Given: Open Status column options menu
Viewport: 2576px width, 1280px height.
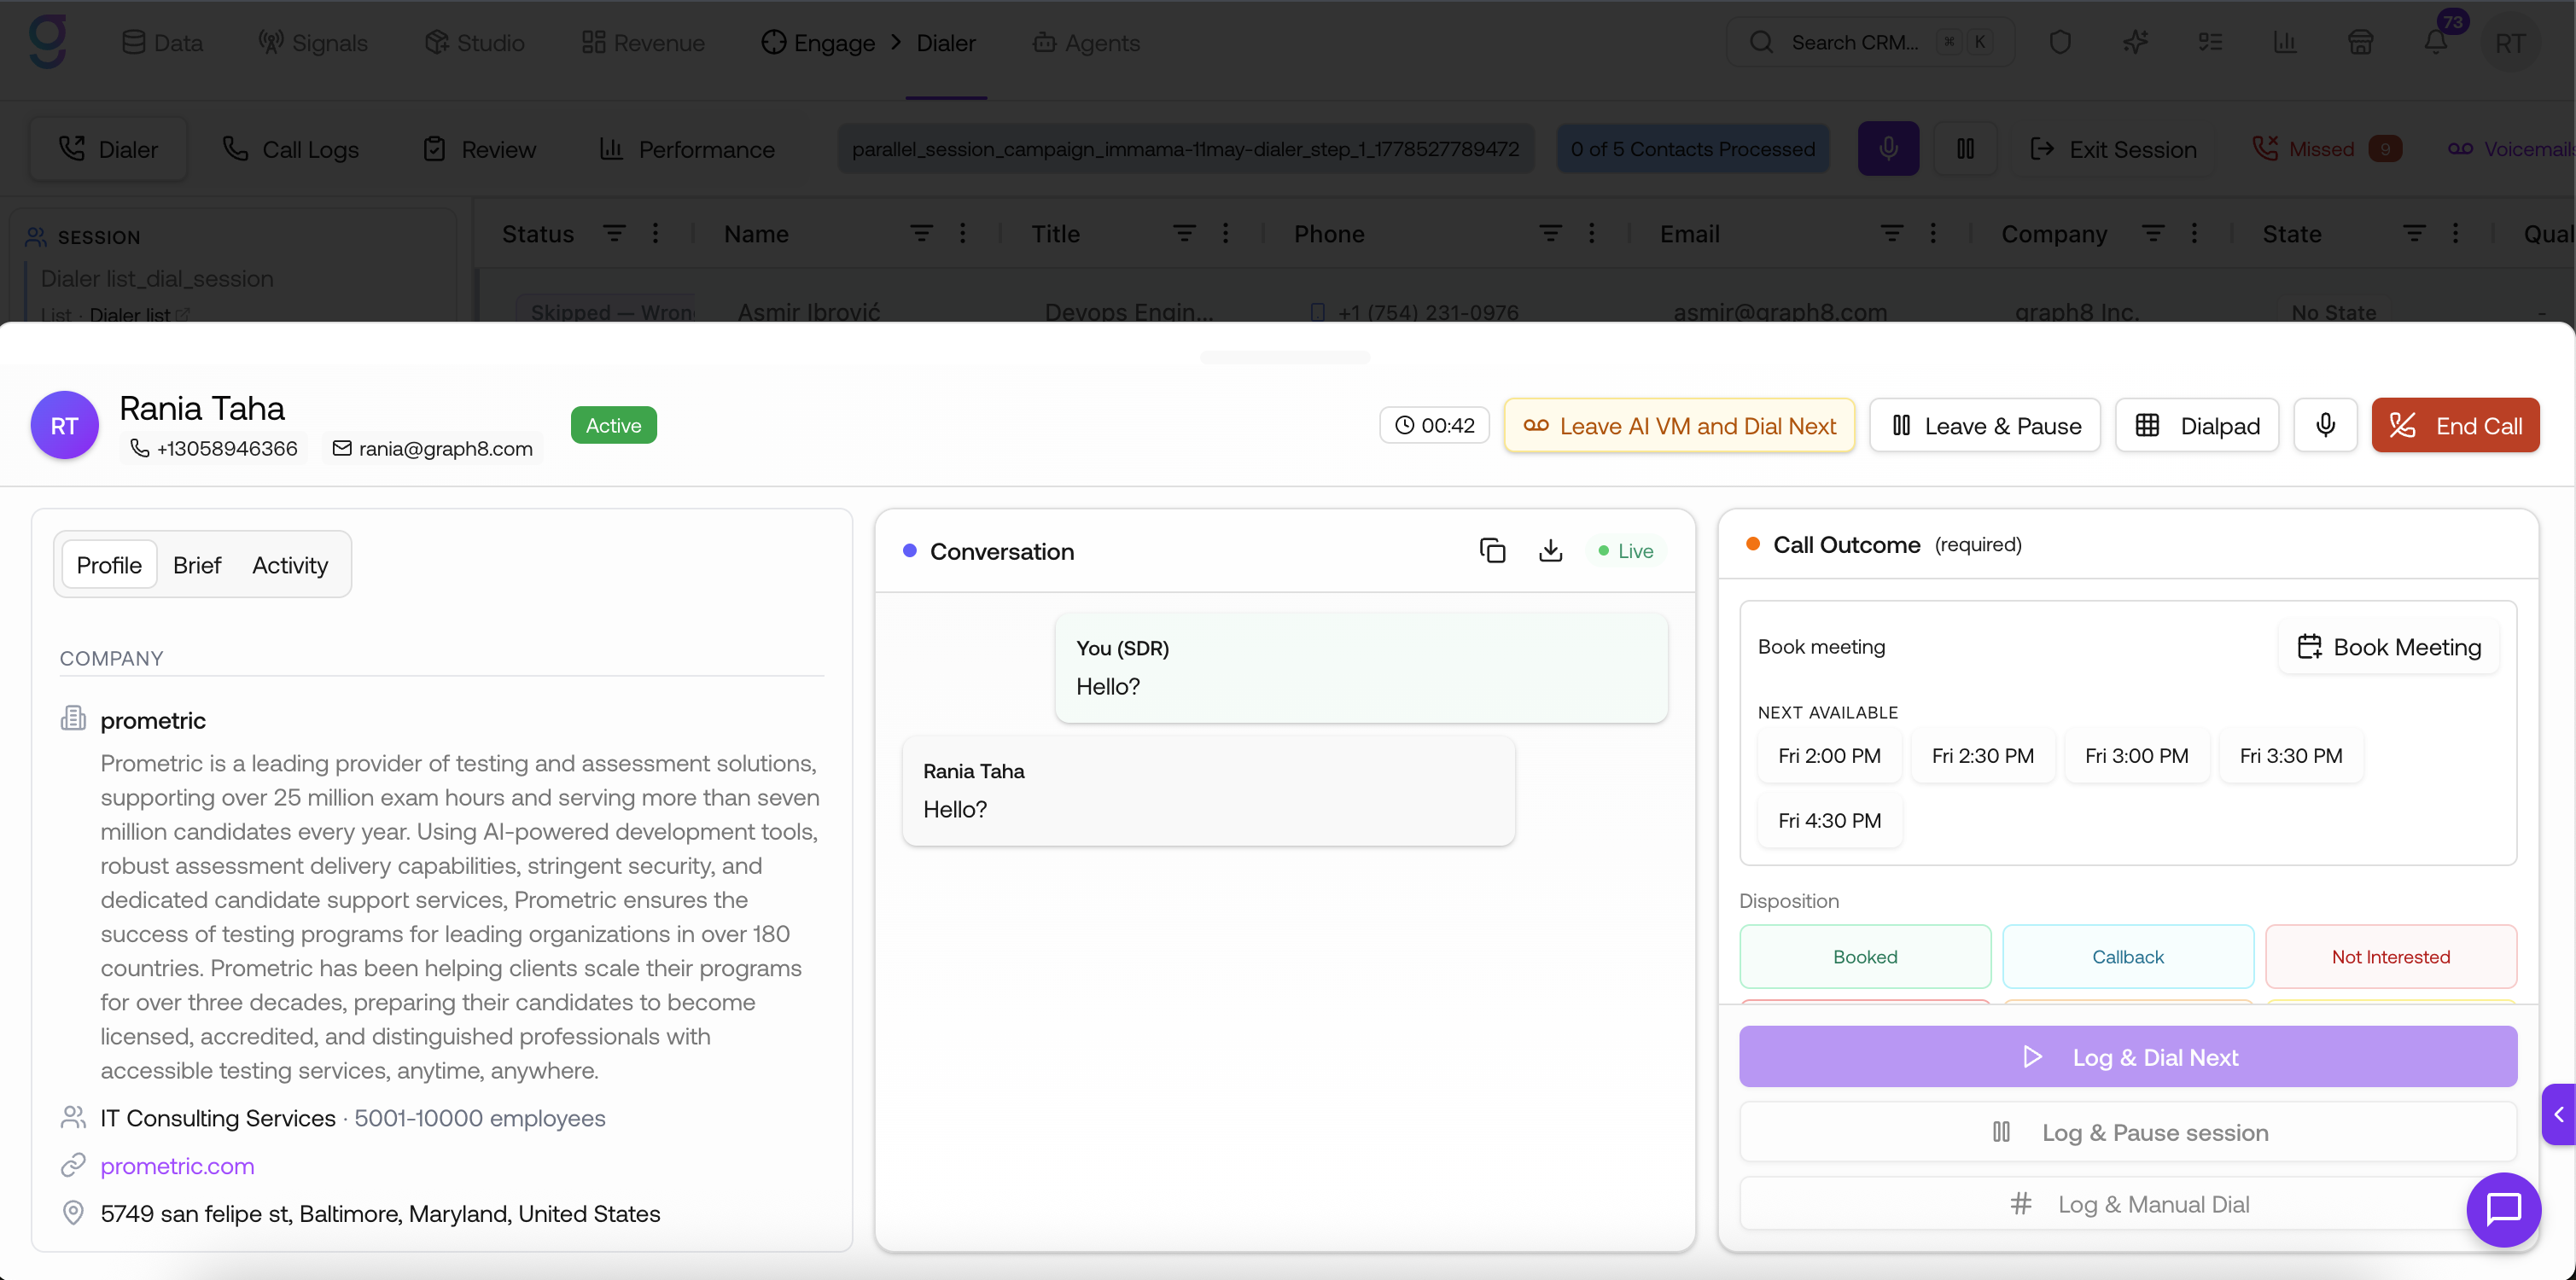Looking at the screenshot, I should tap(656, 233).
